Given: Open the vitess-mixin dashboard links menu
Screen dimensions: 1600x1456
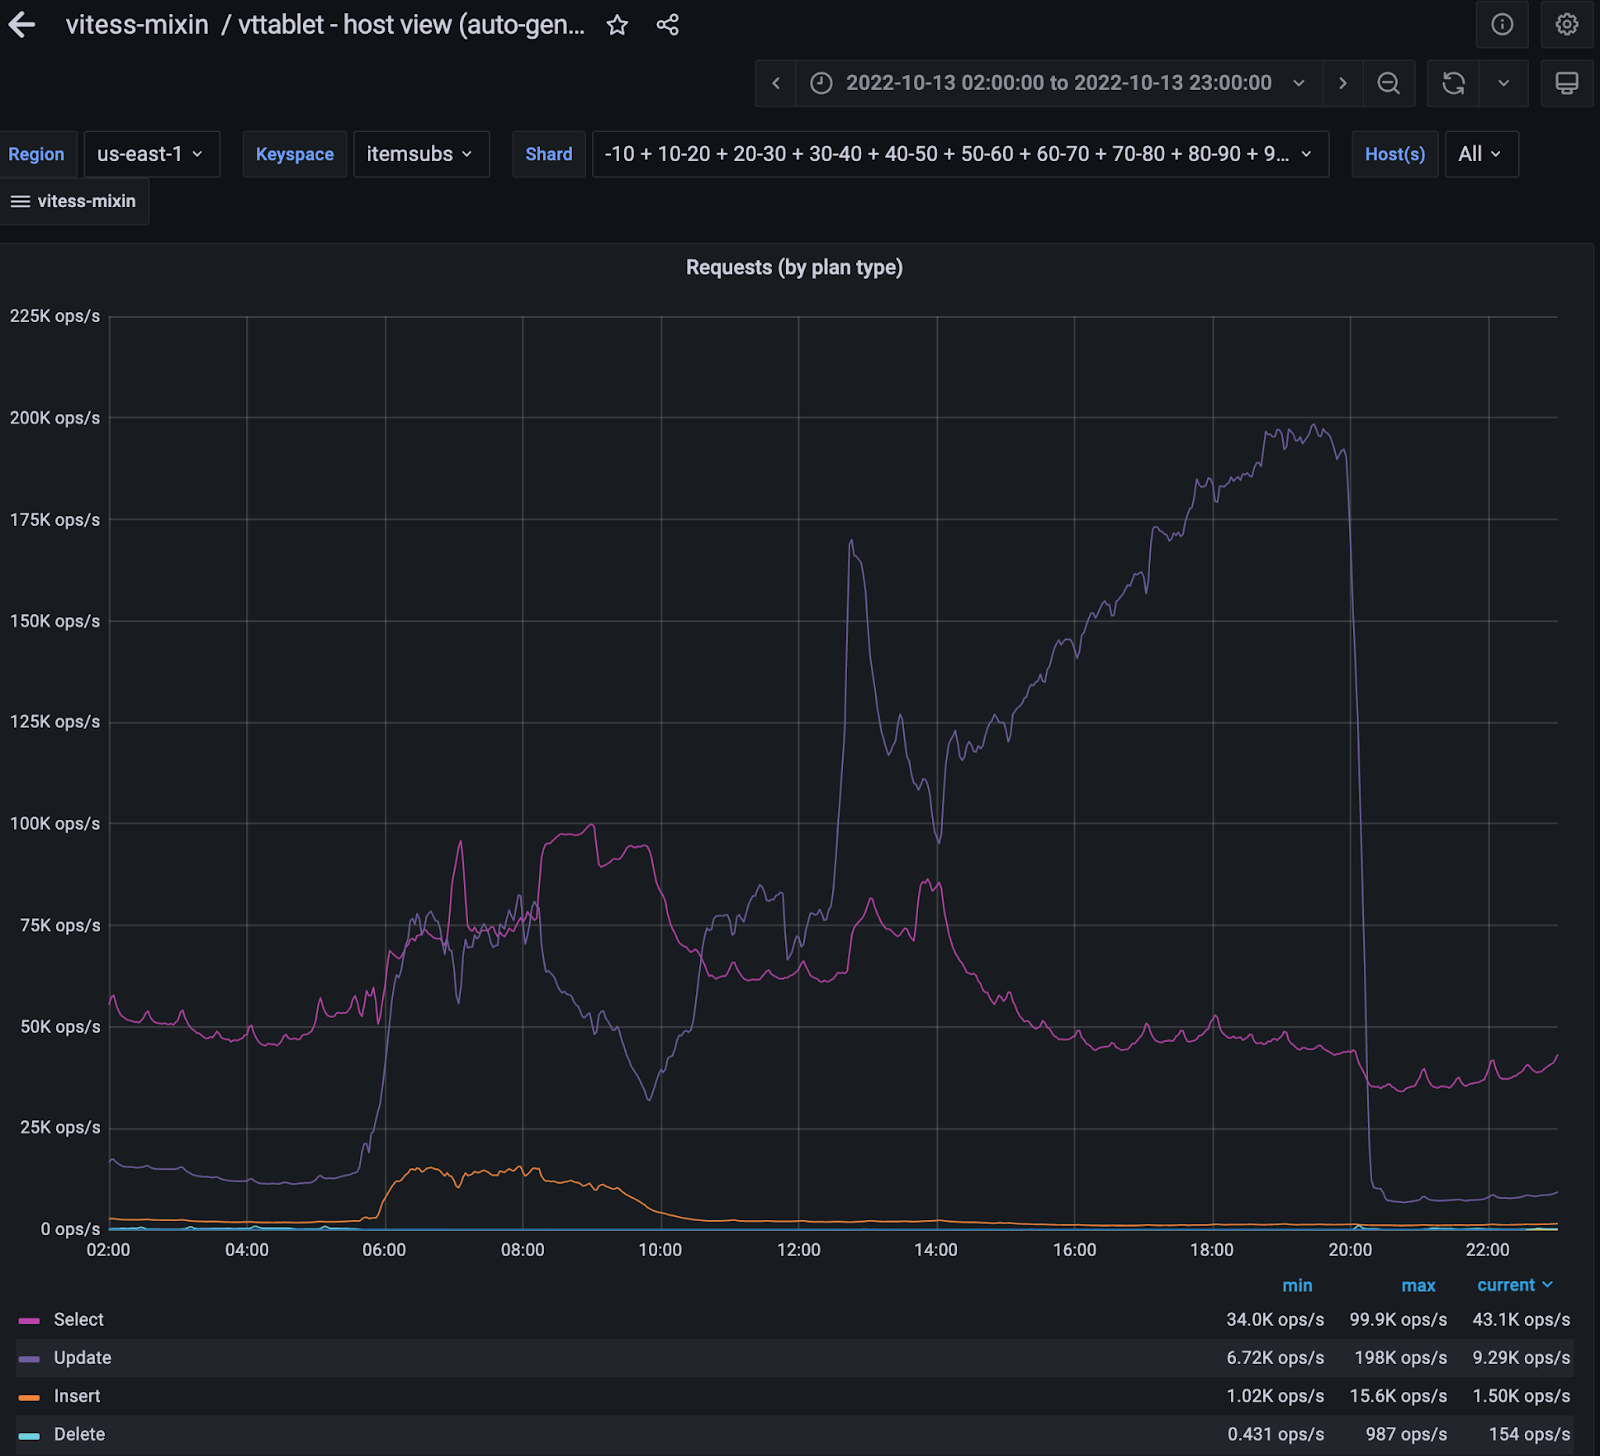Looking at the screenshot, I should click(x=73, y=201).
